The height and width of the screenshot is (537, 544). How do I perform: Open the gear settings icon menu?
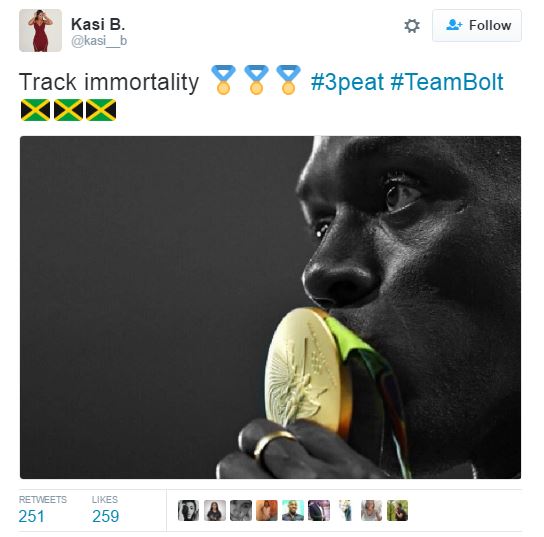(412, 26)
